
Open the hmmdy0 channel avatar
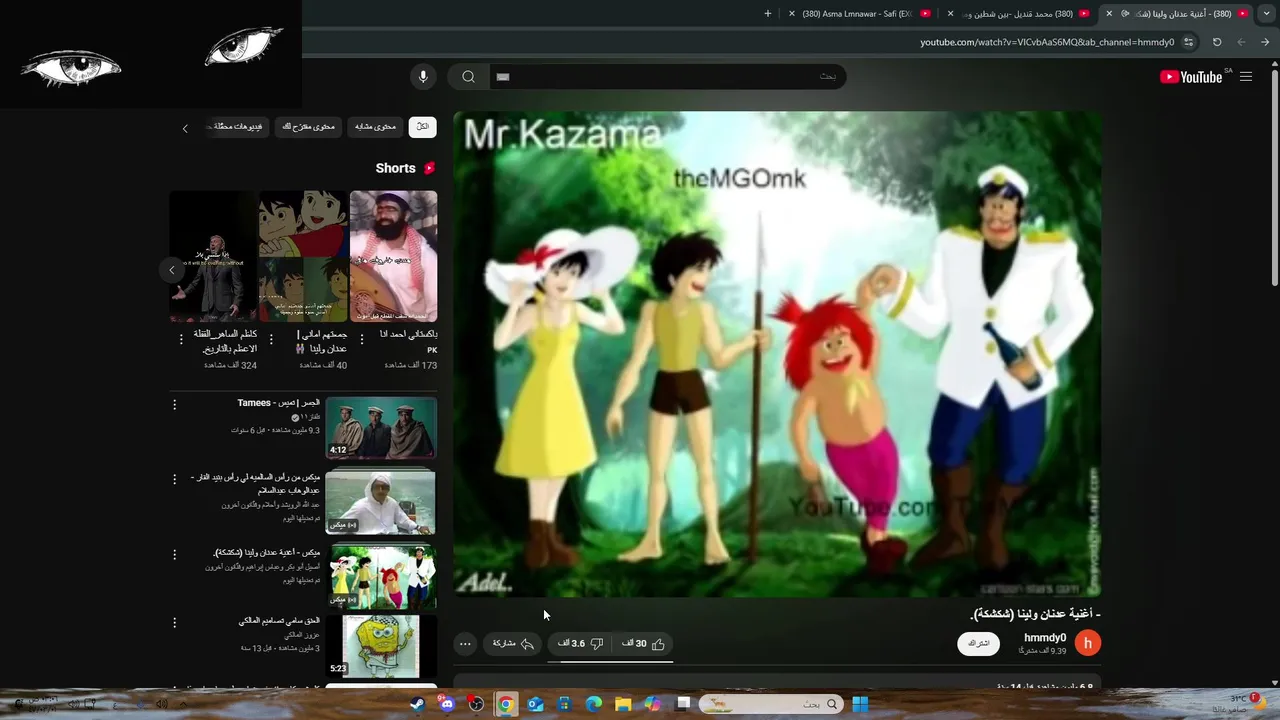pyautogui.click(x=1088, y=643)
